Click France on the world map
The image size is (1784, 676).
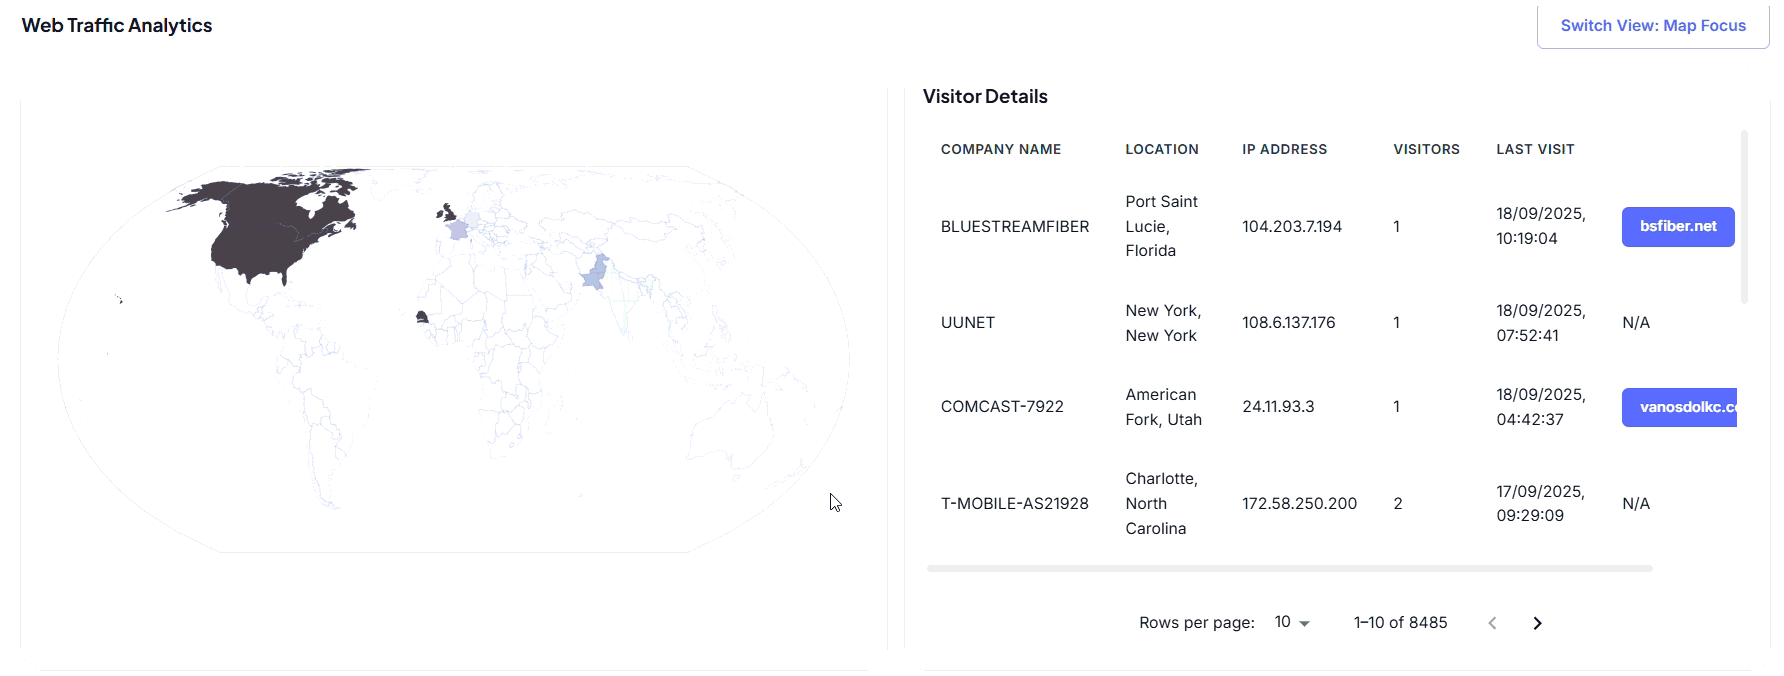458,230
